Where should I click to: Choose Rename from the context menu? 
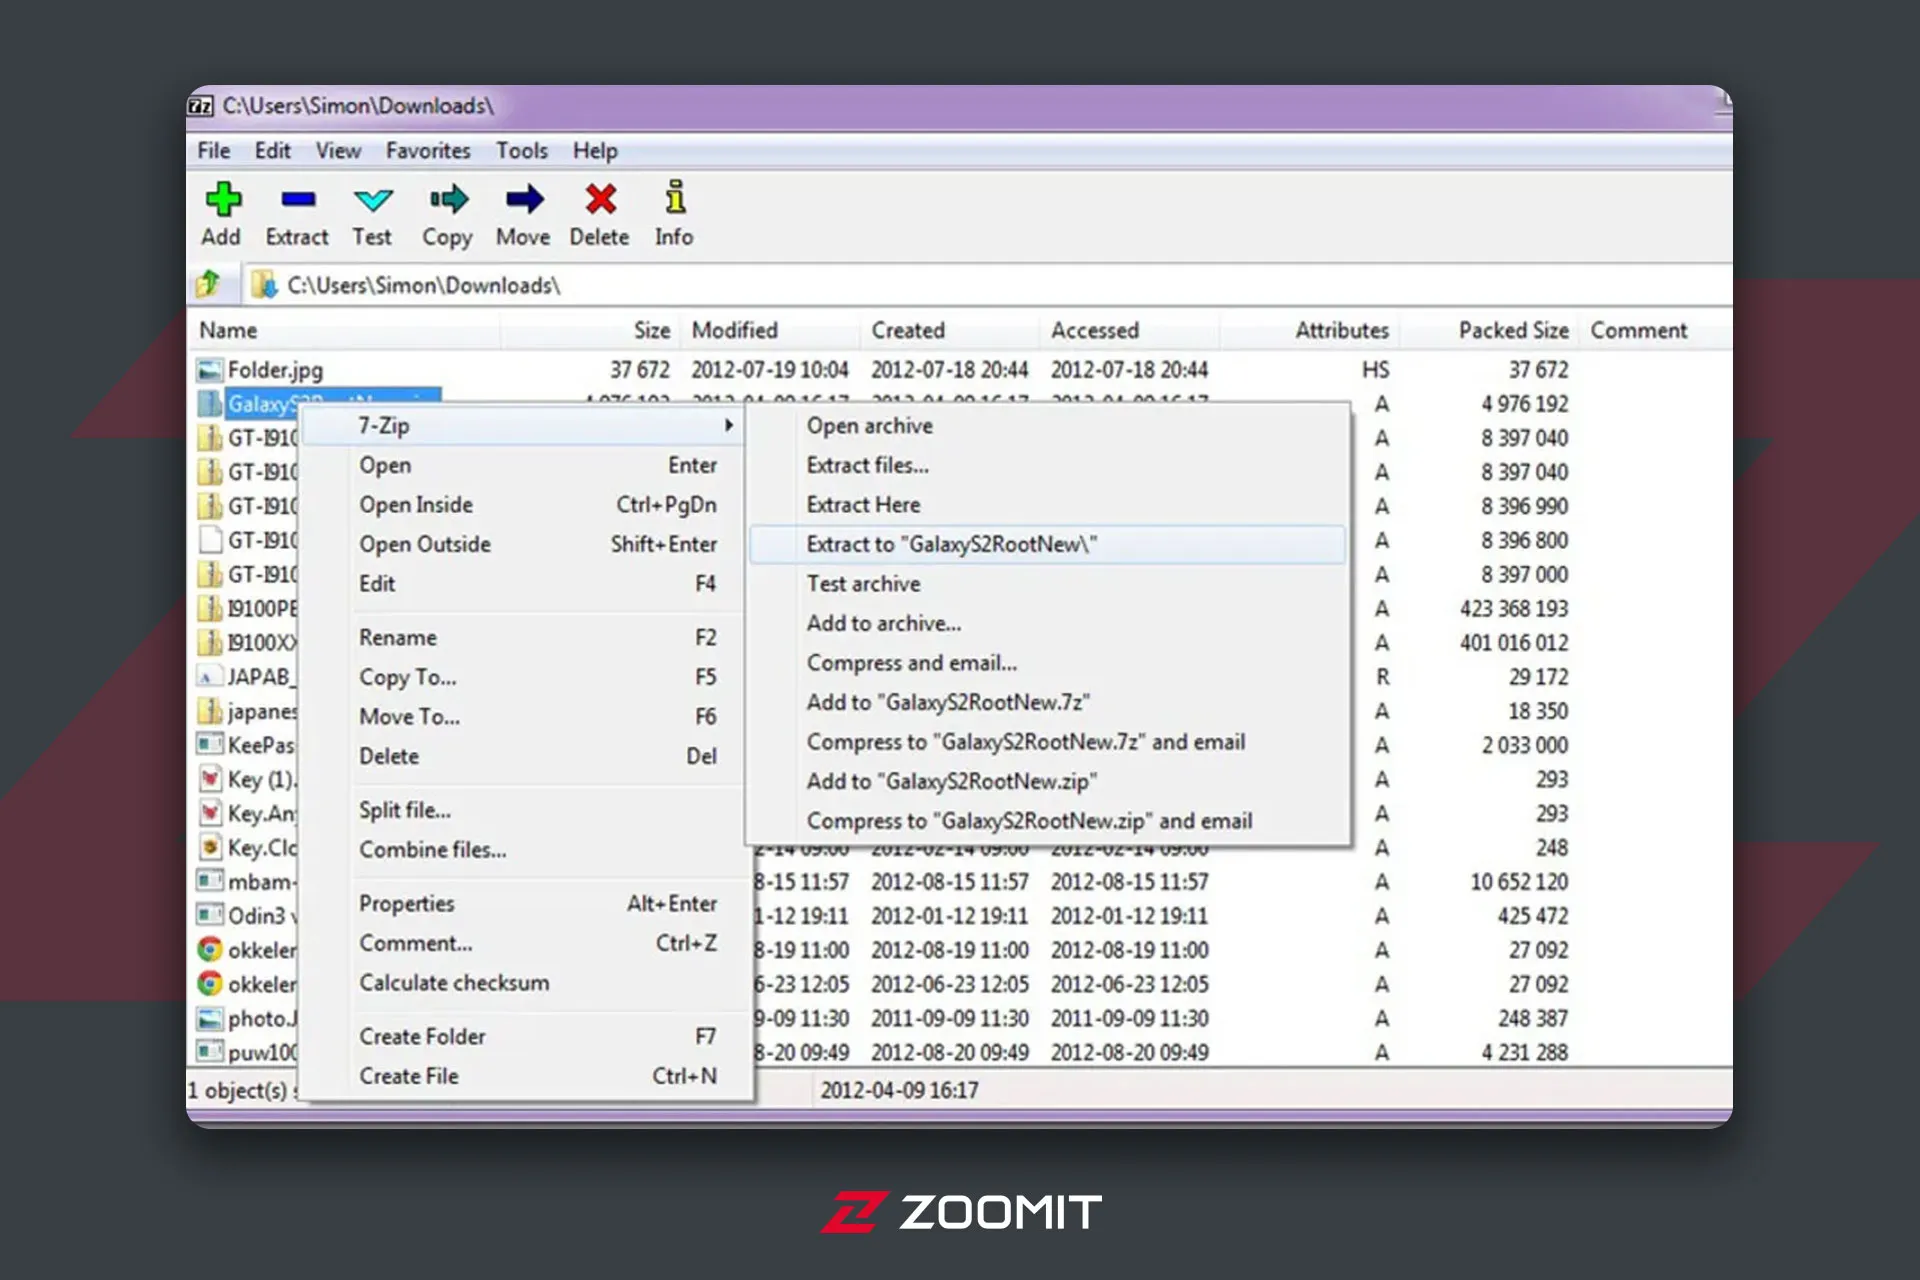(523, 638)
